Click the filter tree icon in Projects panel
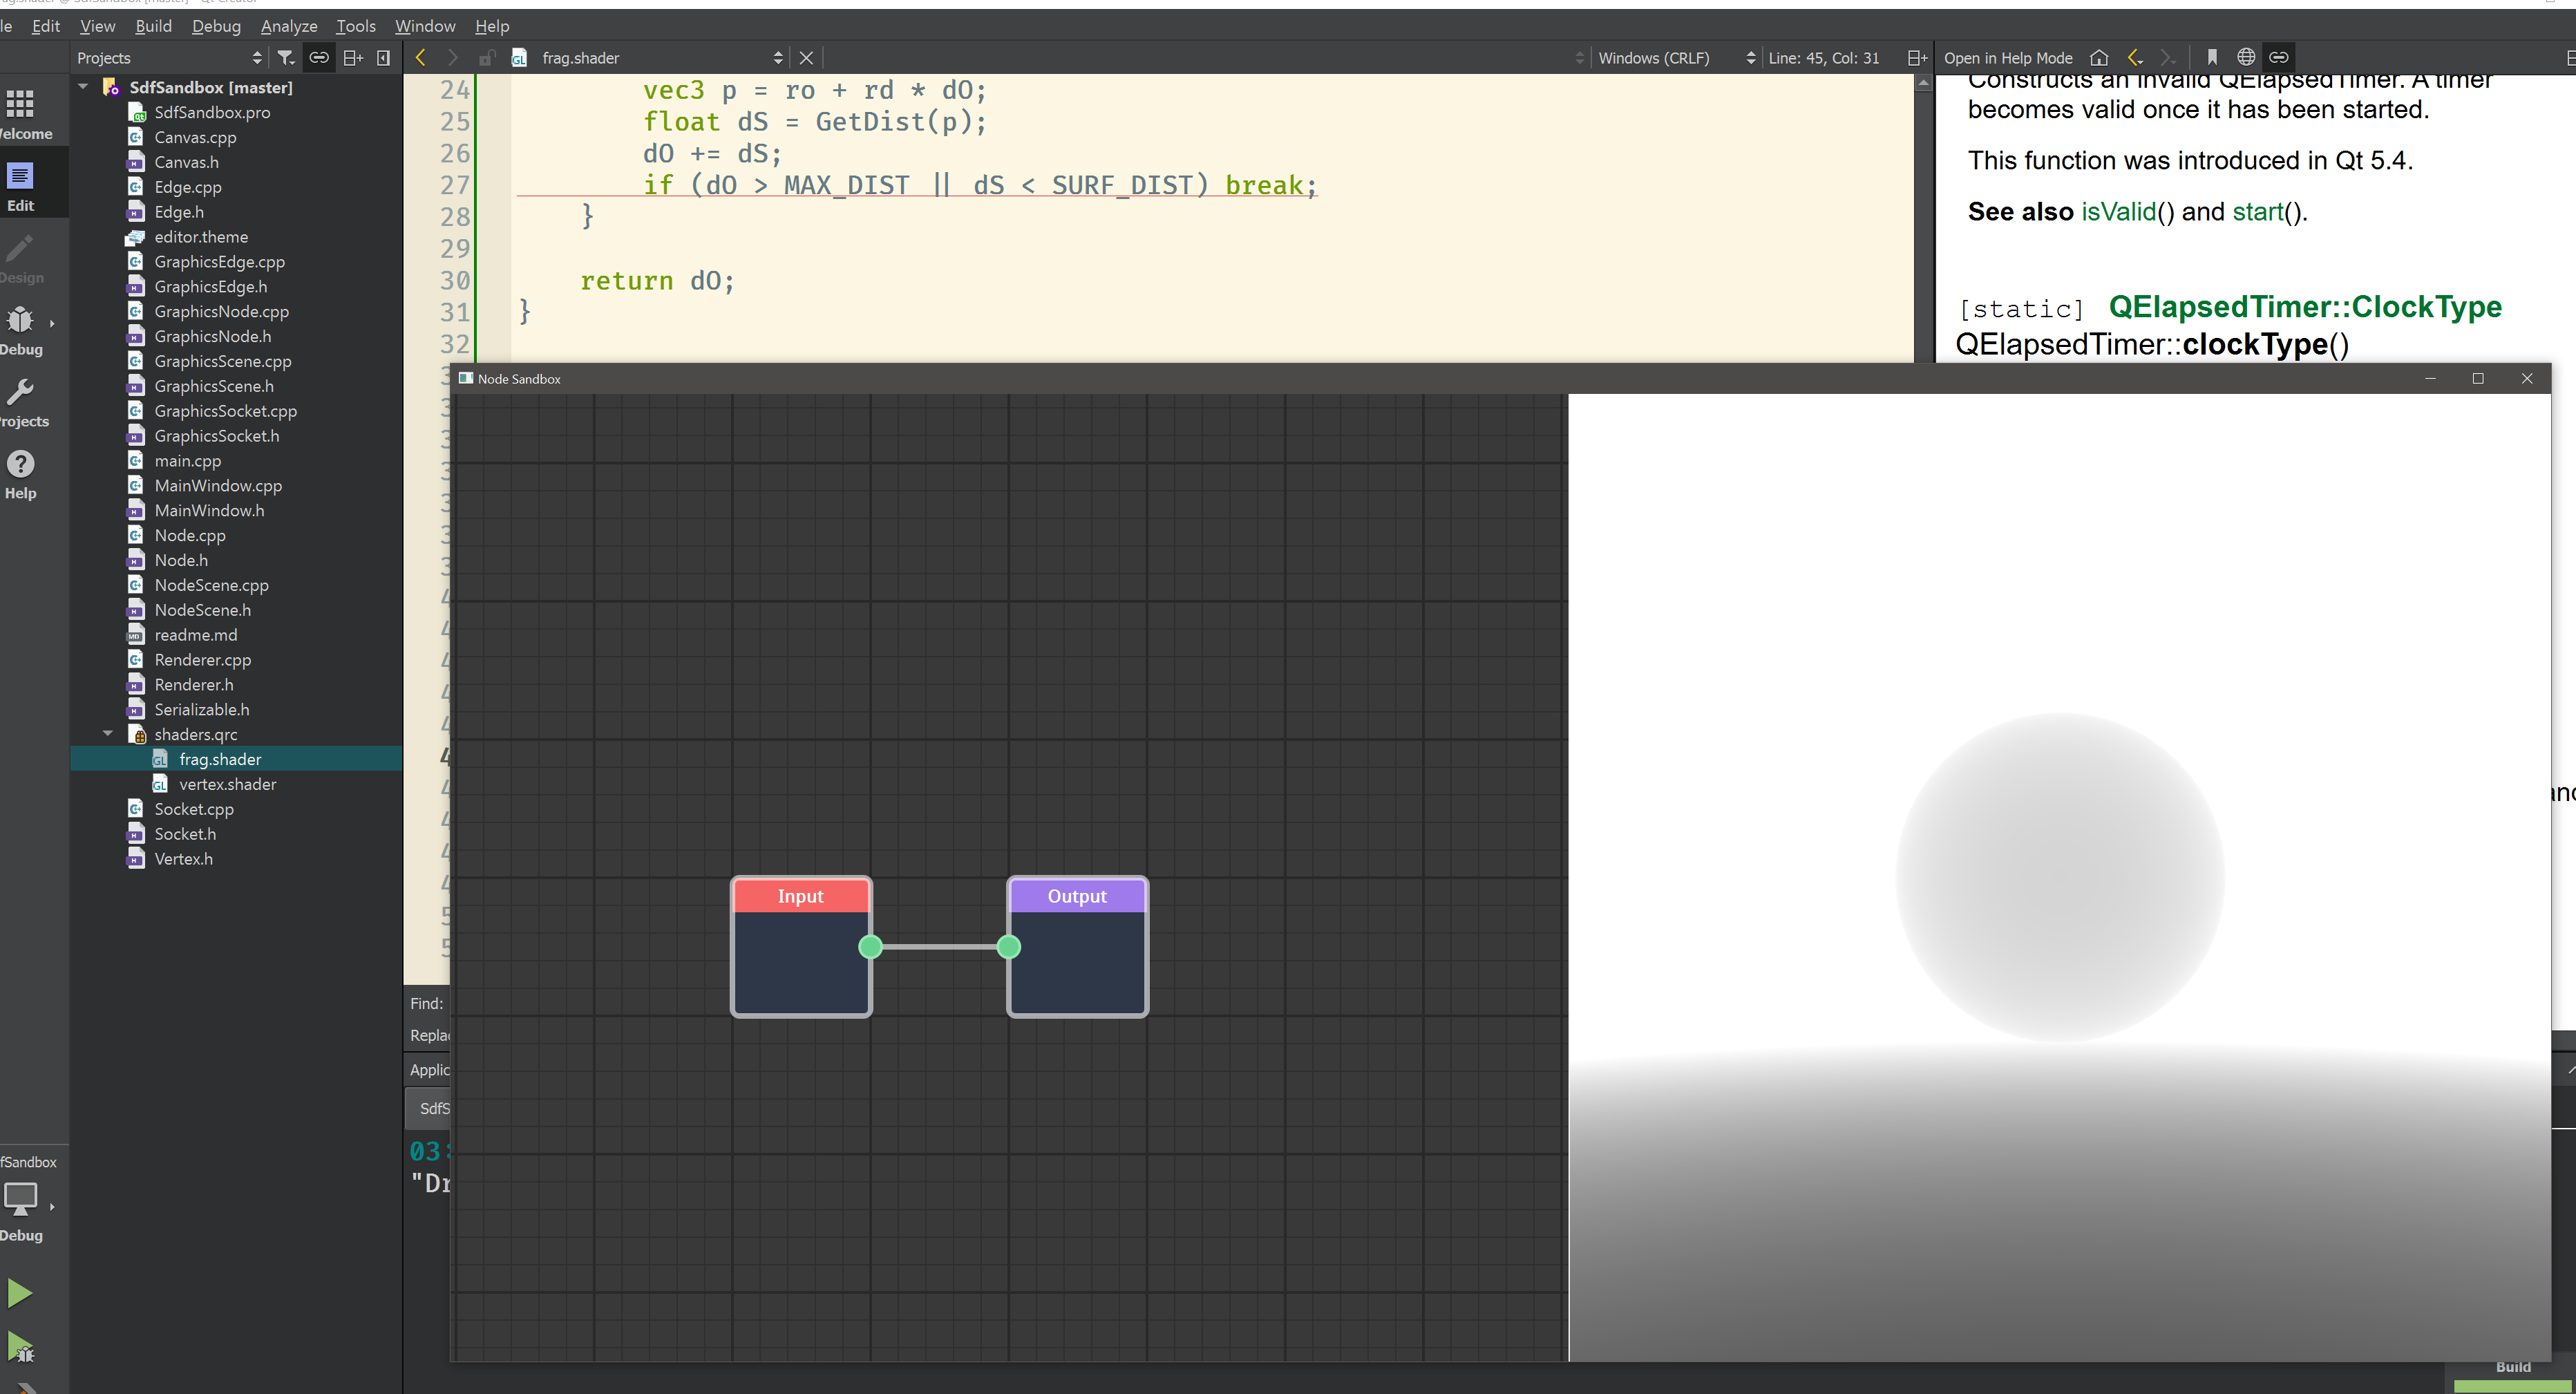 286,58
